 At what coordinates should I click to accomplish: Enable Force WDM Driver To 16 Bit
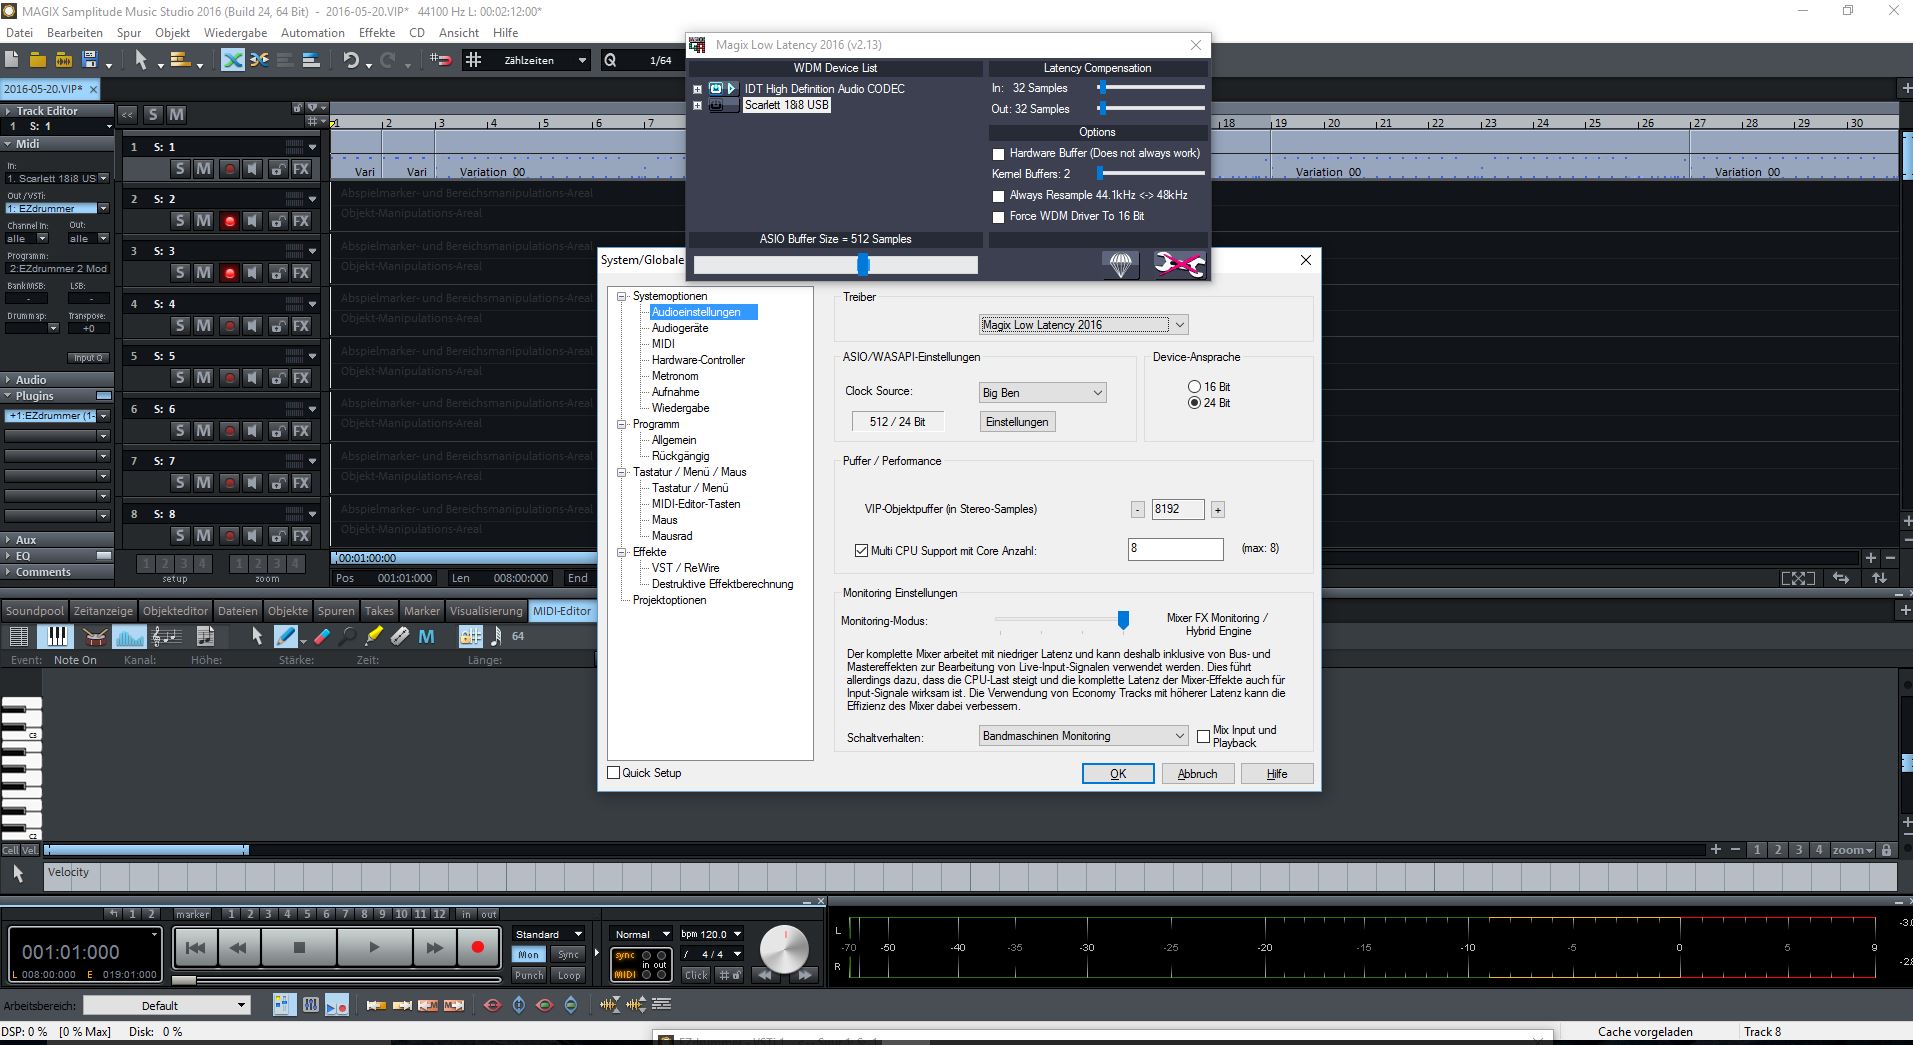(998, 217)
